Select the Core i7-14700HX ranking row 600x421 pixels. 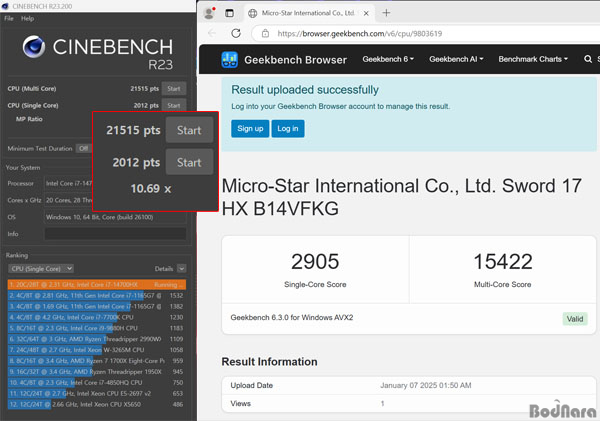pos(96,285)
